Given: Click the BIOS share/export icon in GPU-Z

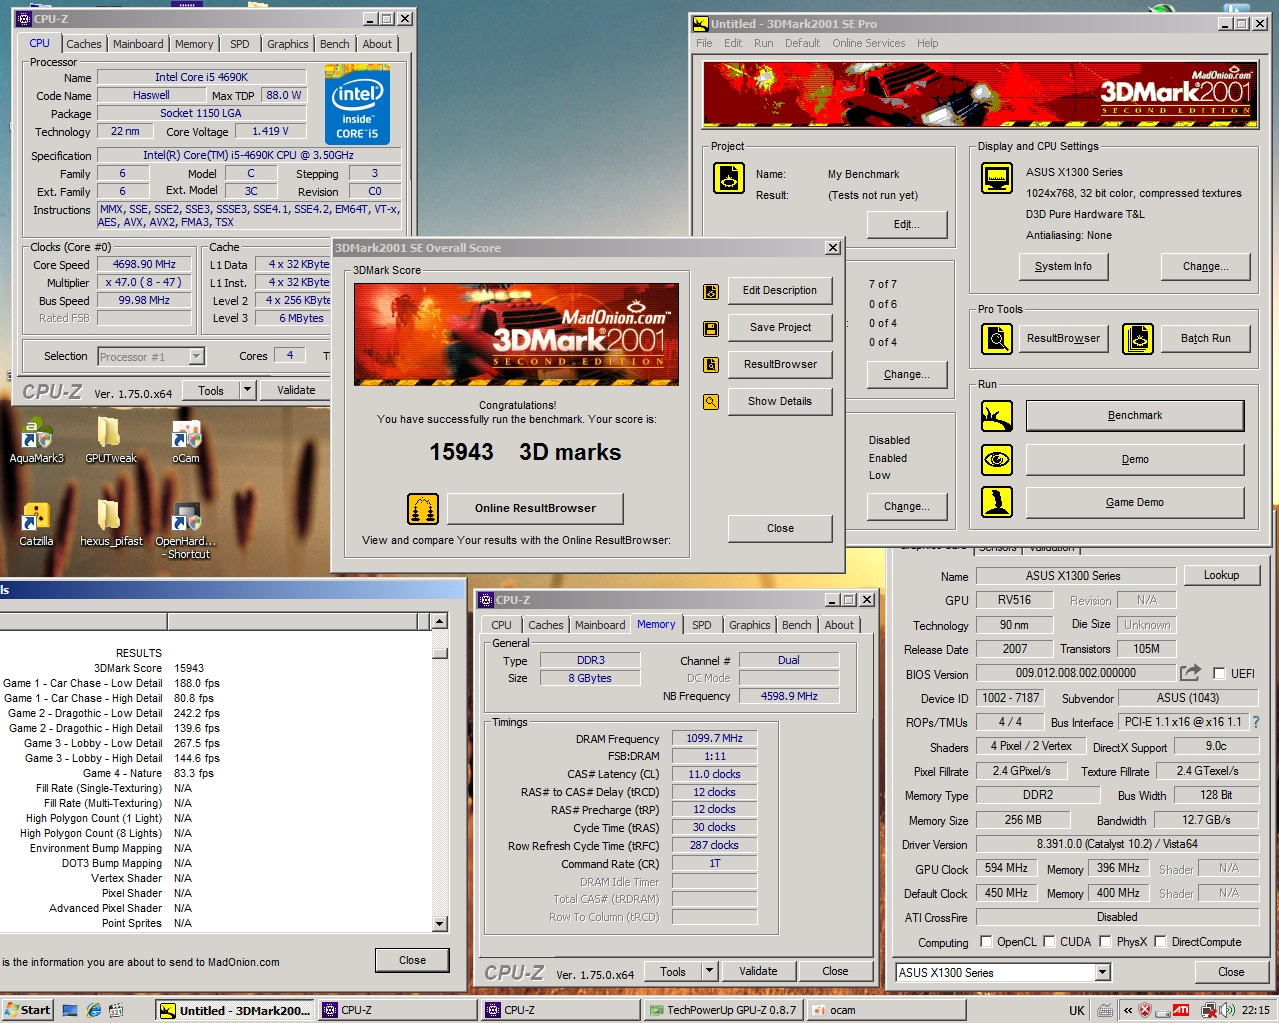Looking at the screenshot, I should (1190, 673).
